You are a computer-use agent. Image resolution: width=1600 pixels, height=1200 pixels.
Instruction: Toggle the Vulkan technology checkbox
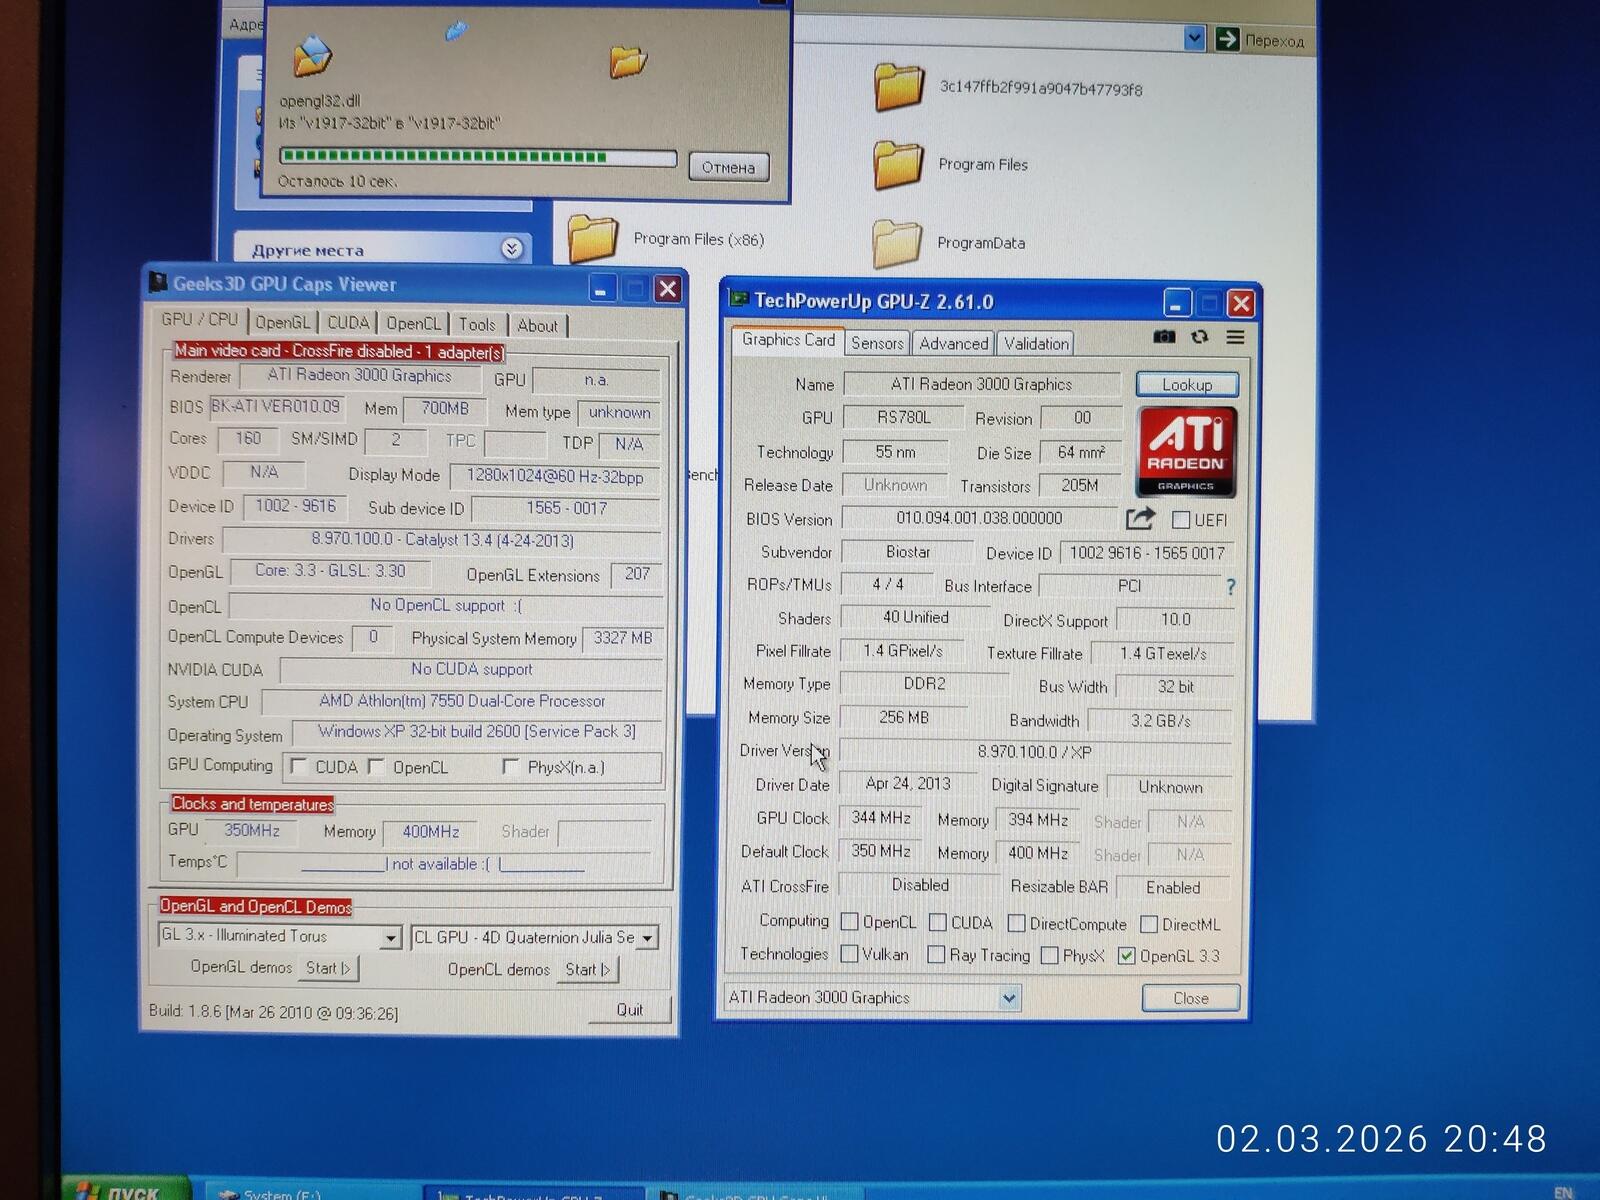click(x=850, y=954)
